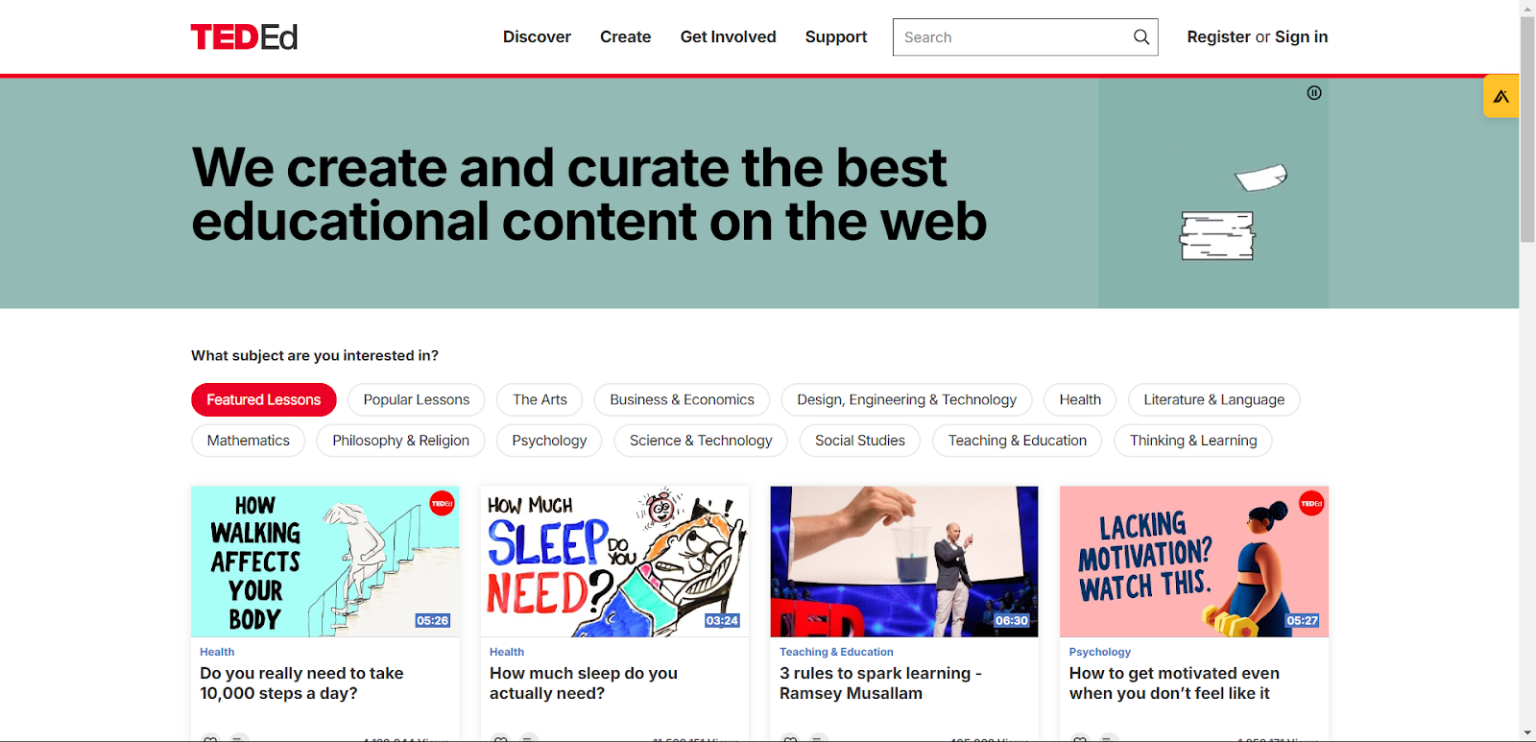Image resolution: width=1536 pixels, height=742 pixels.
Task: Open the accessibility widget on the right edge
Action: (x=1501, y=95)
